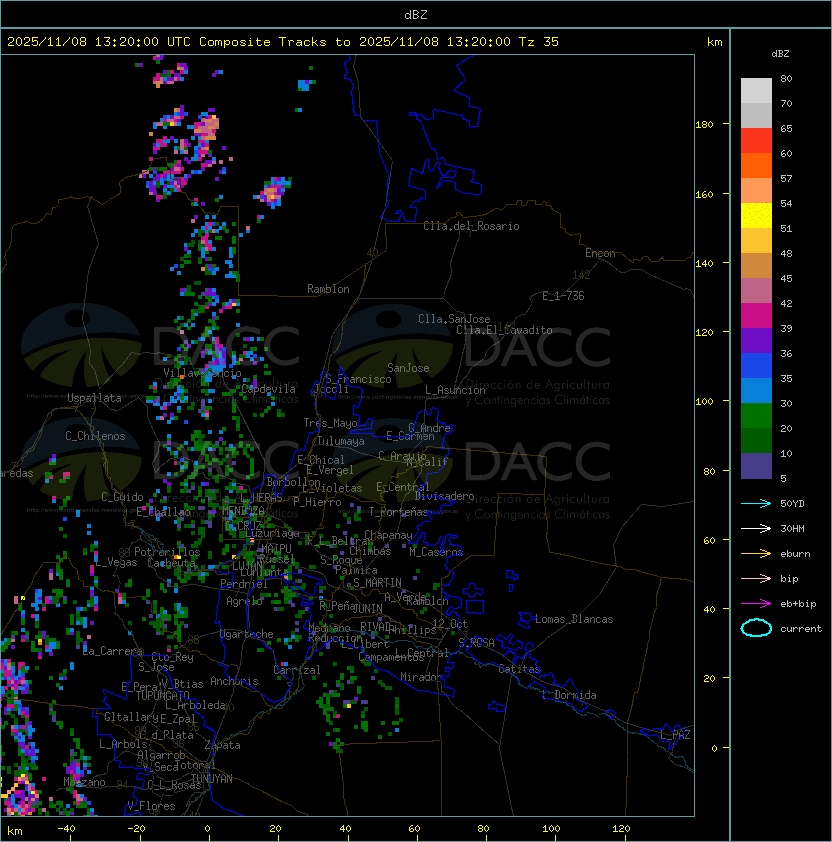The width and height of the screenshot is (832, 842).
Task: Click the TUNUYAN label
Action: tap(212, 779)
